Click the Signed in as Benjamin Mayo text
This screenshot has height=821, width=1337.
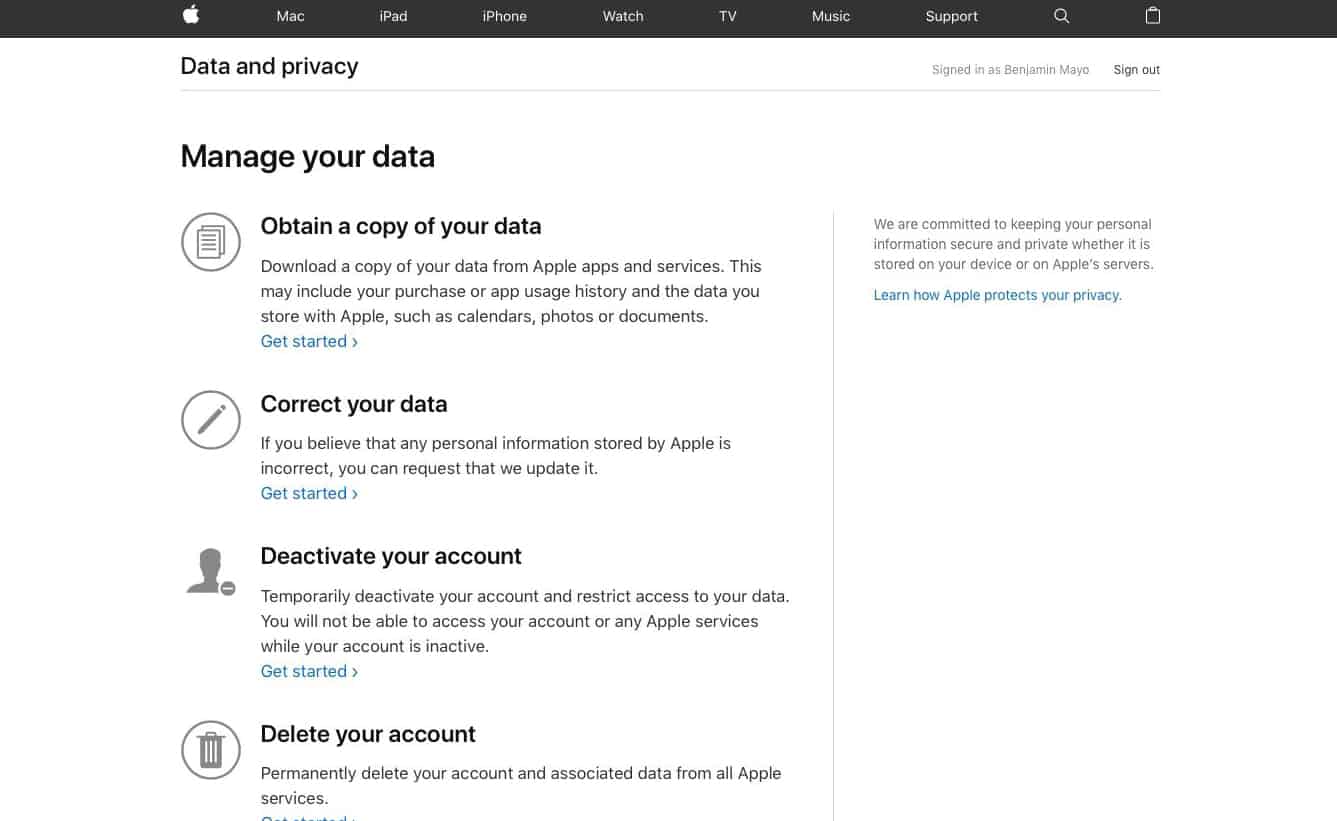point(1010,70)
